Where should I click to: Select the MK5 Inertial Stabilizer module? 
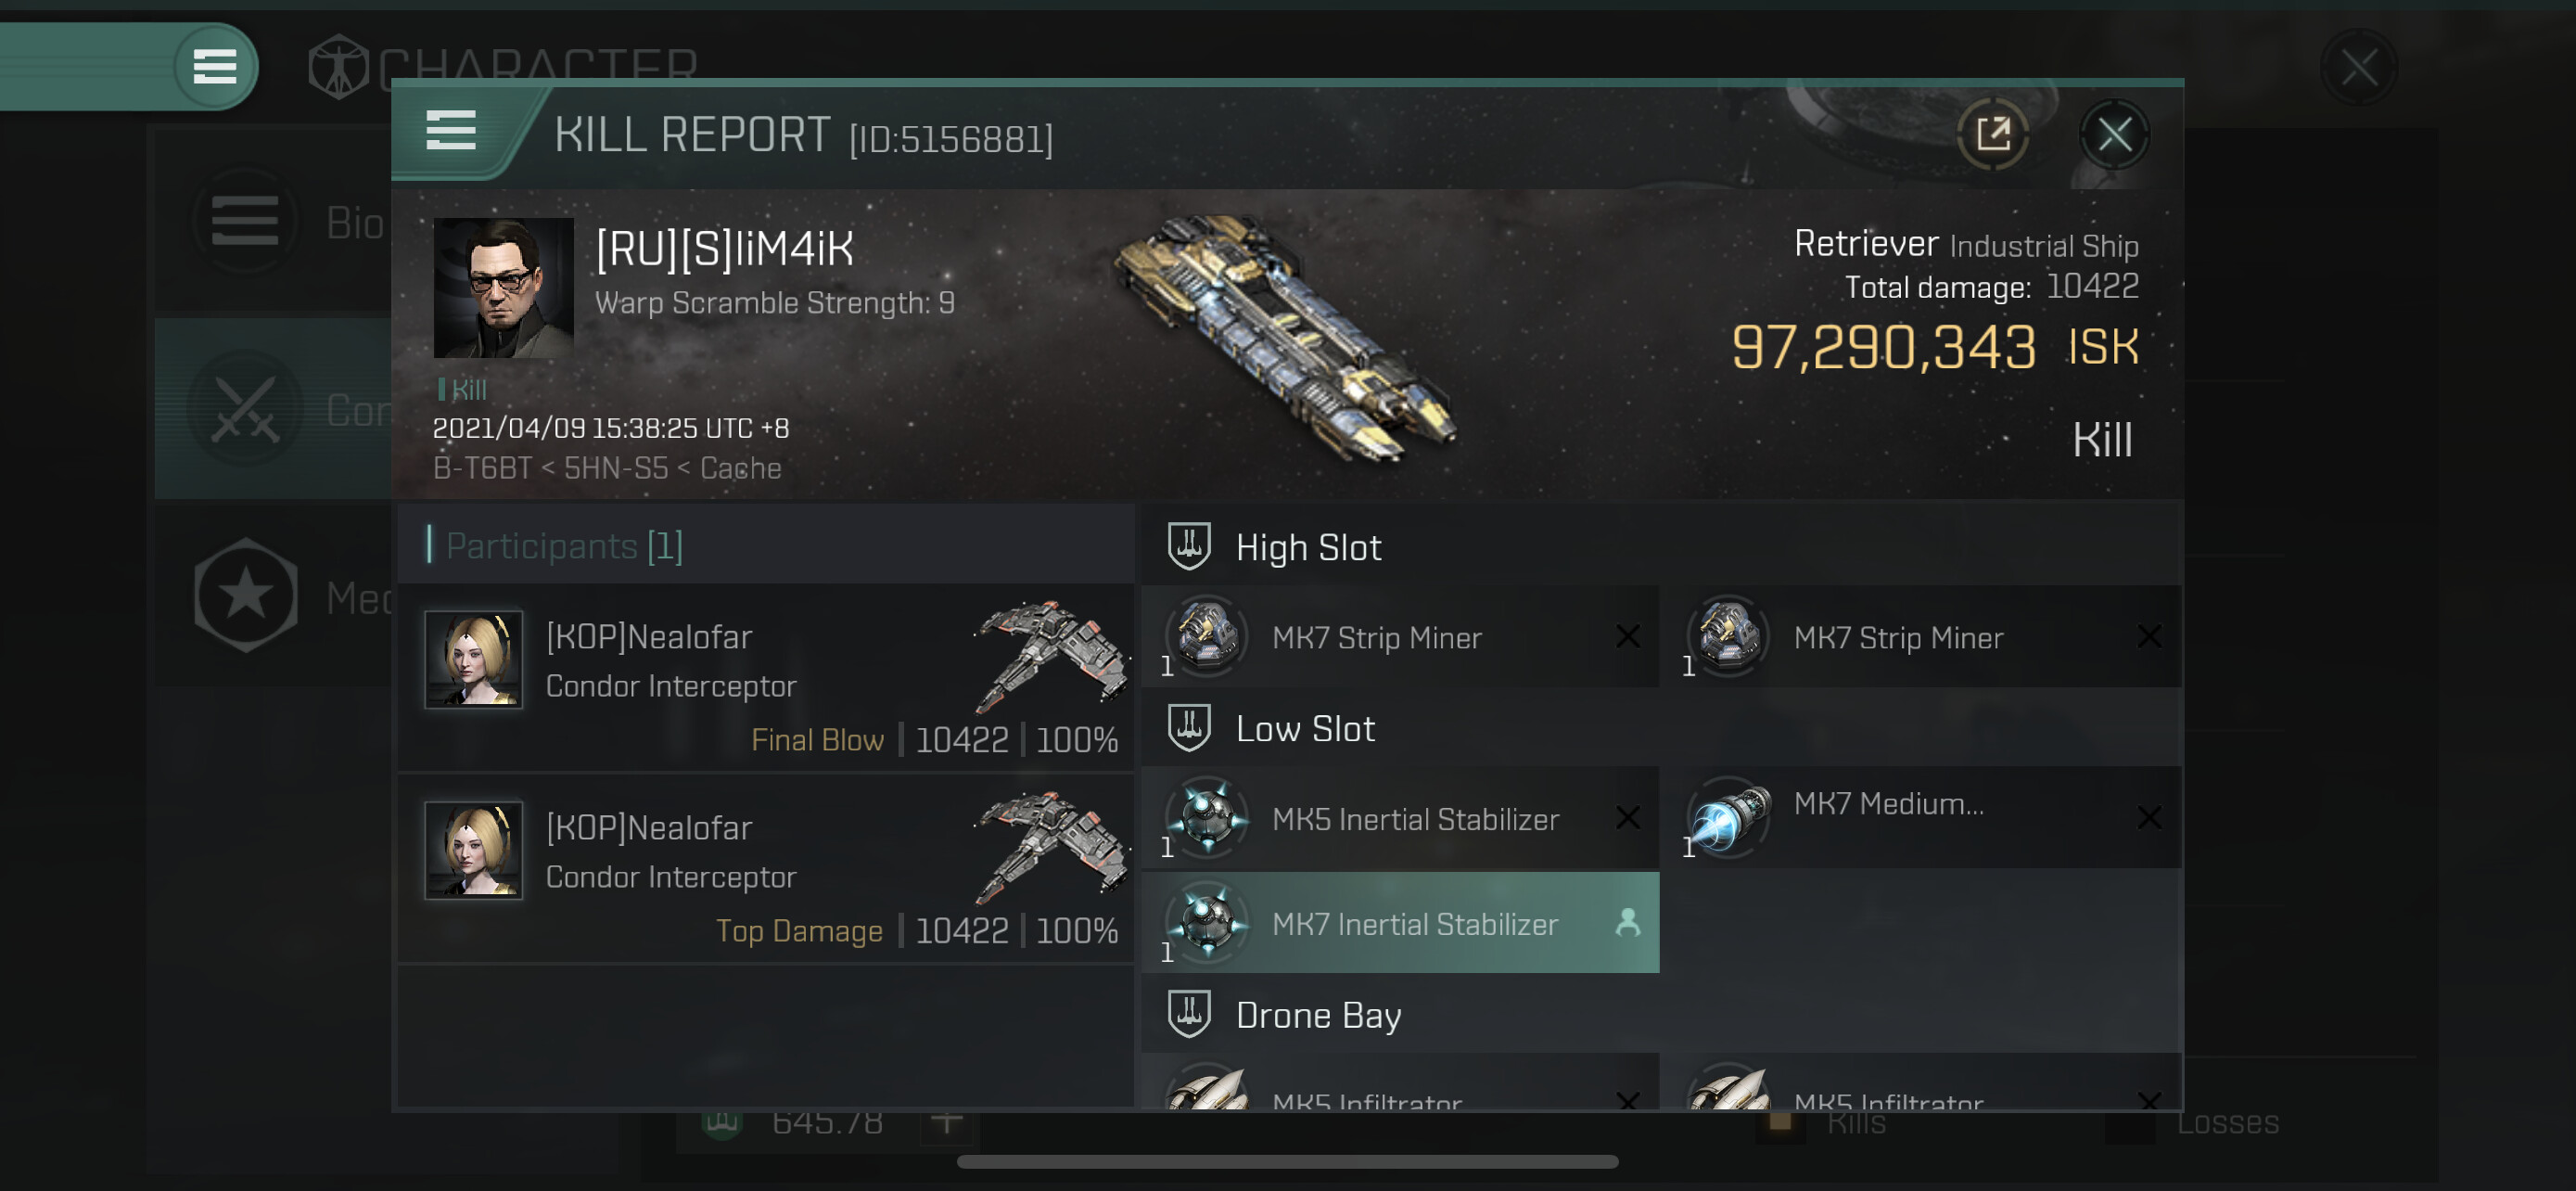pyautogui.click(x=1399, y=818)
